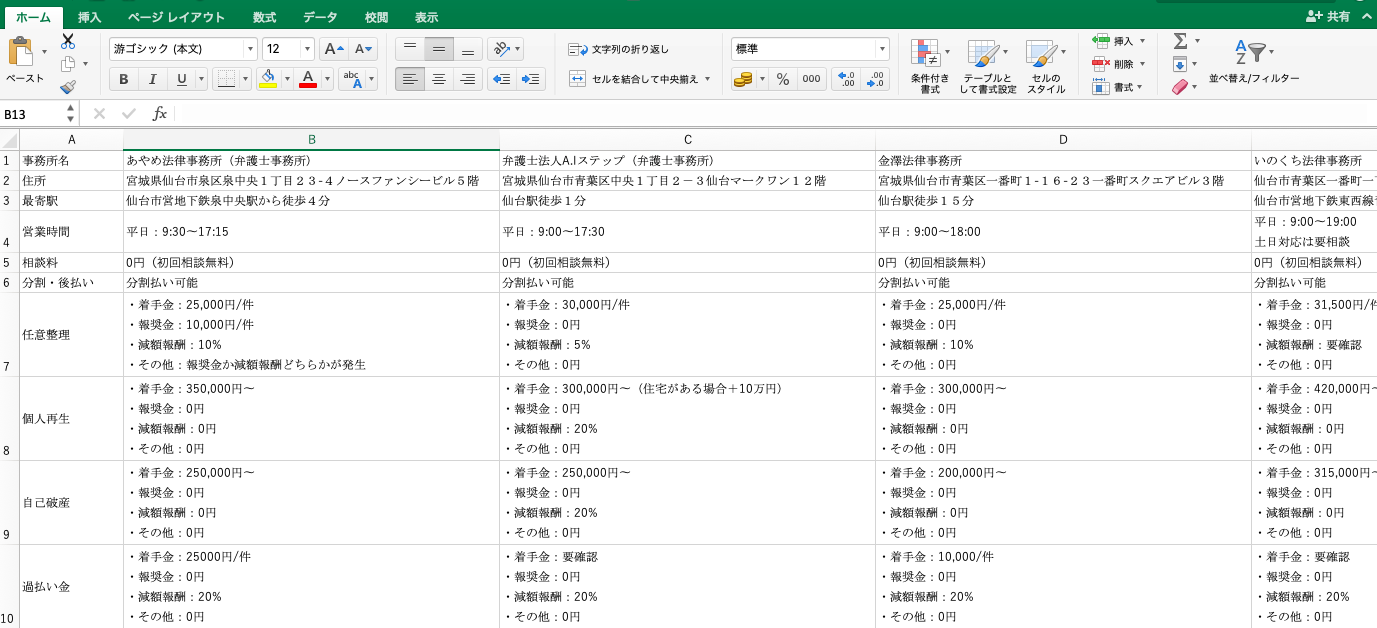This screenshot has height=628, width=1377.
Task: Toggle middle vertical alignment
Action: click(439, 49)
